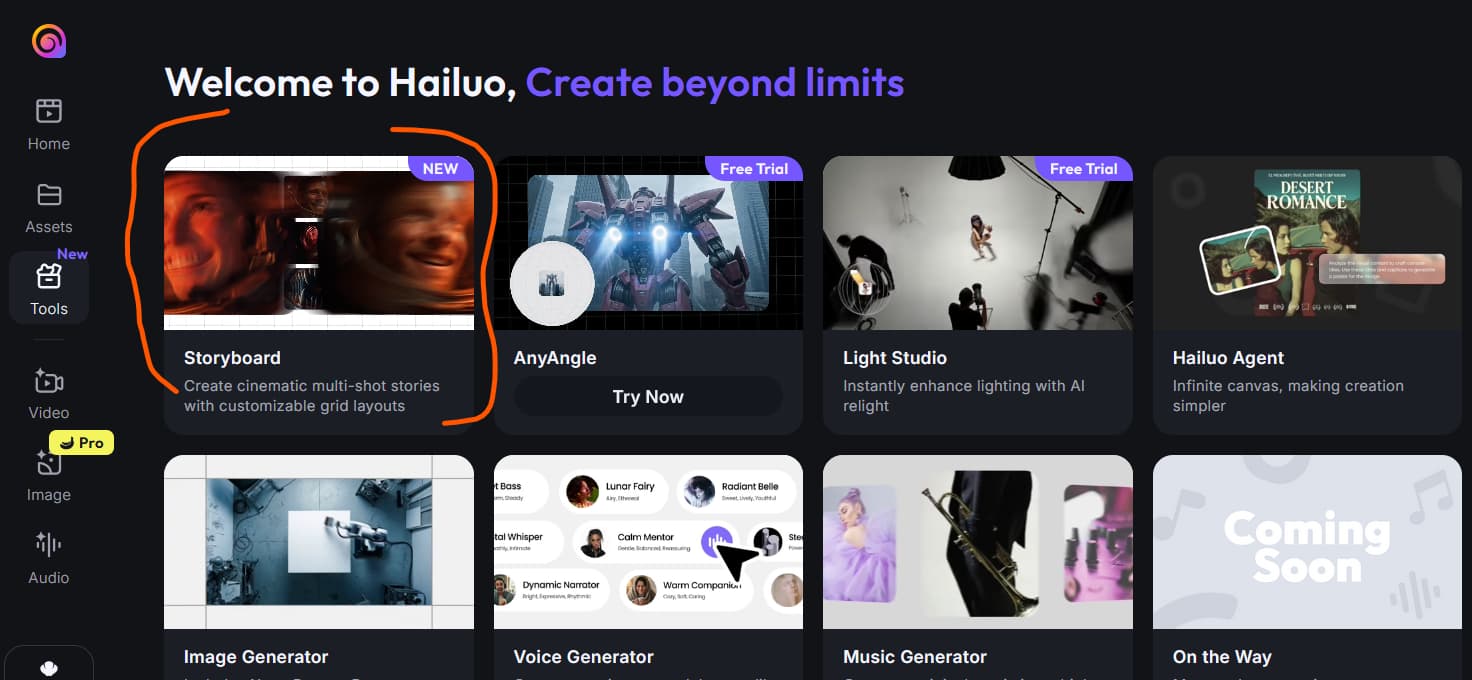Open the Storyboard tool card thumbnail
The image size is (1472, 680).
coord(318,243)
